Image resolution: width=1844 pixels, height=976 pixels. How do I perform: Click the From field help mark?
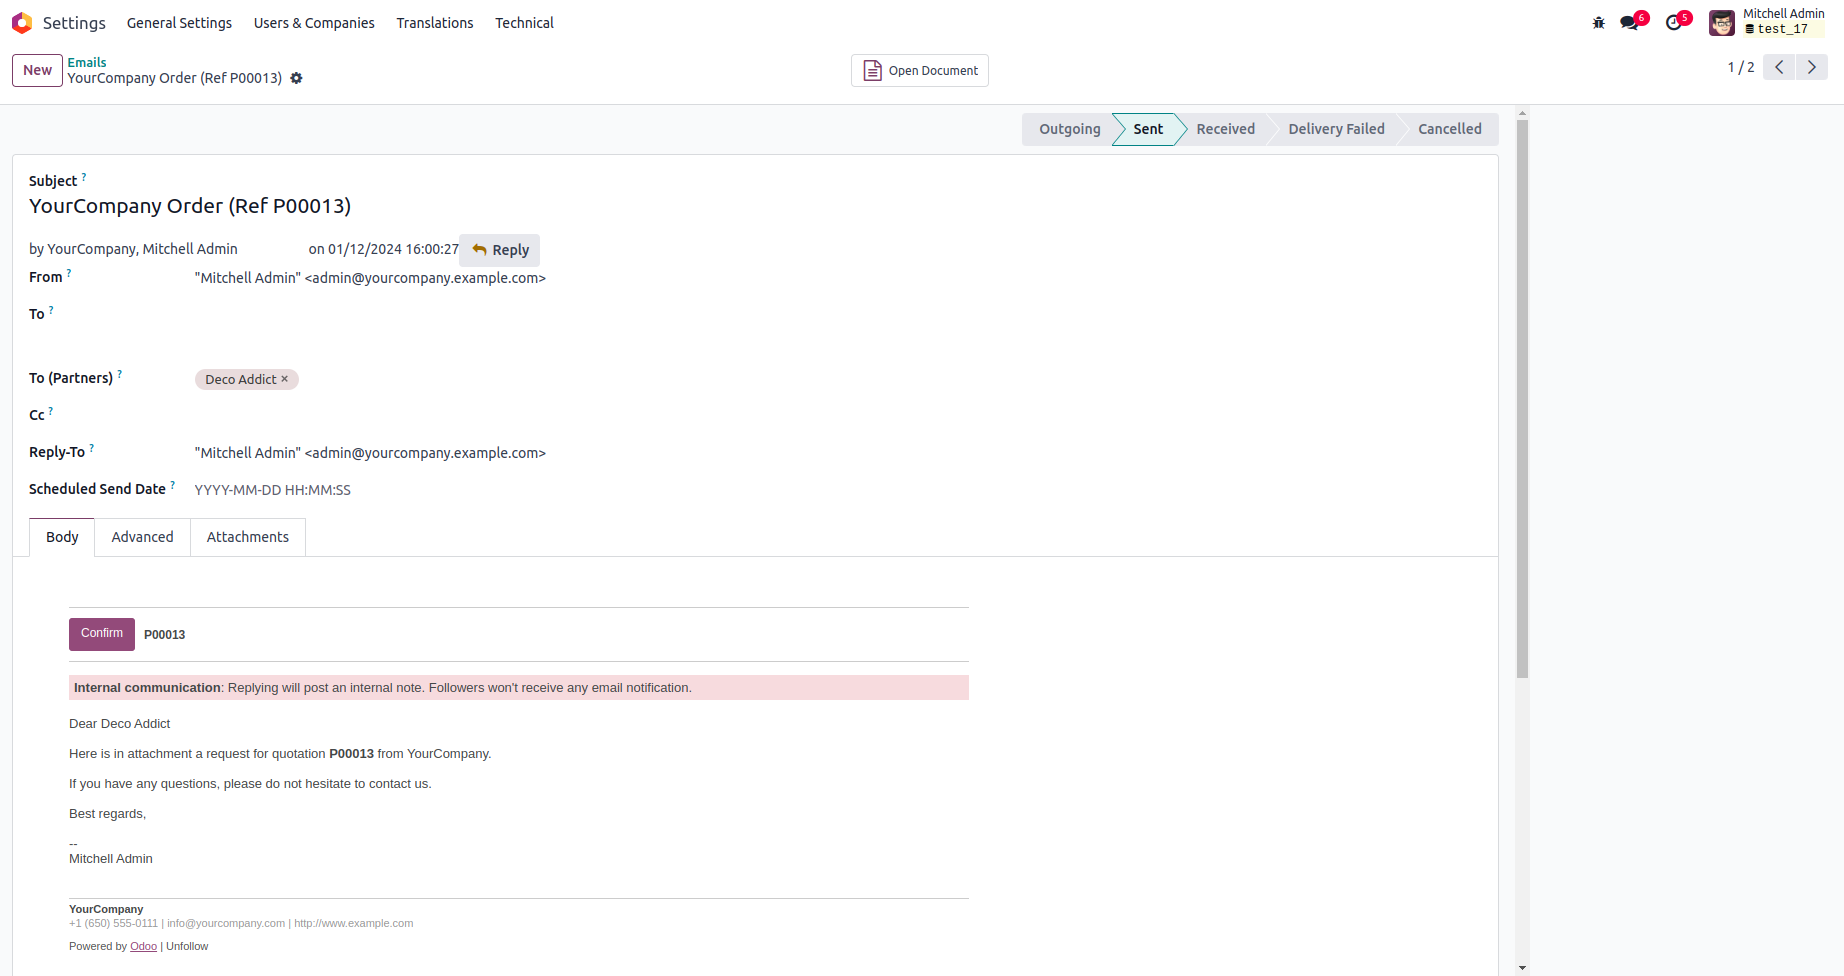point(69,273)
